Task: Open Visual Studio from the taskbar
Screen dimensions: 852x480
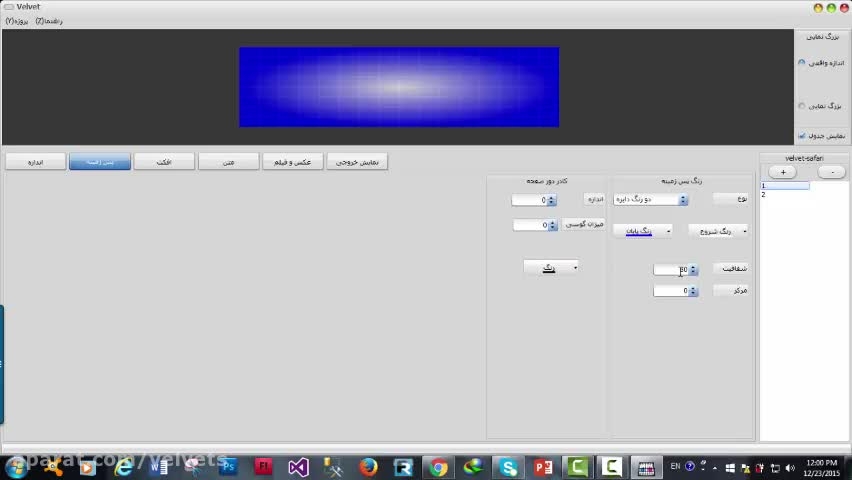Action: pos(298,467)
